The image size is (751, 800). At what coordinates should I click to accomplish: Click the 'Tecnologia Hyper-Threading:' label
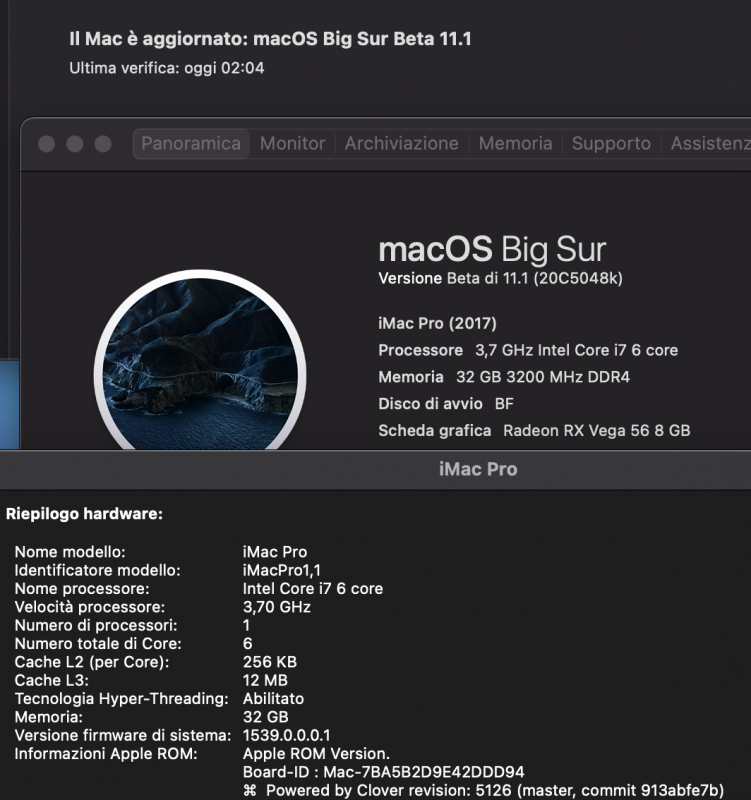point(121,699)
